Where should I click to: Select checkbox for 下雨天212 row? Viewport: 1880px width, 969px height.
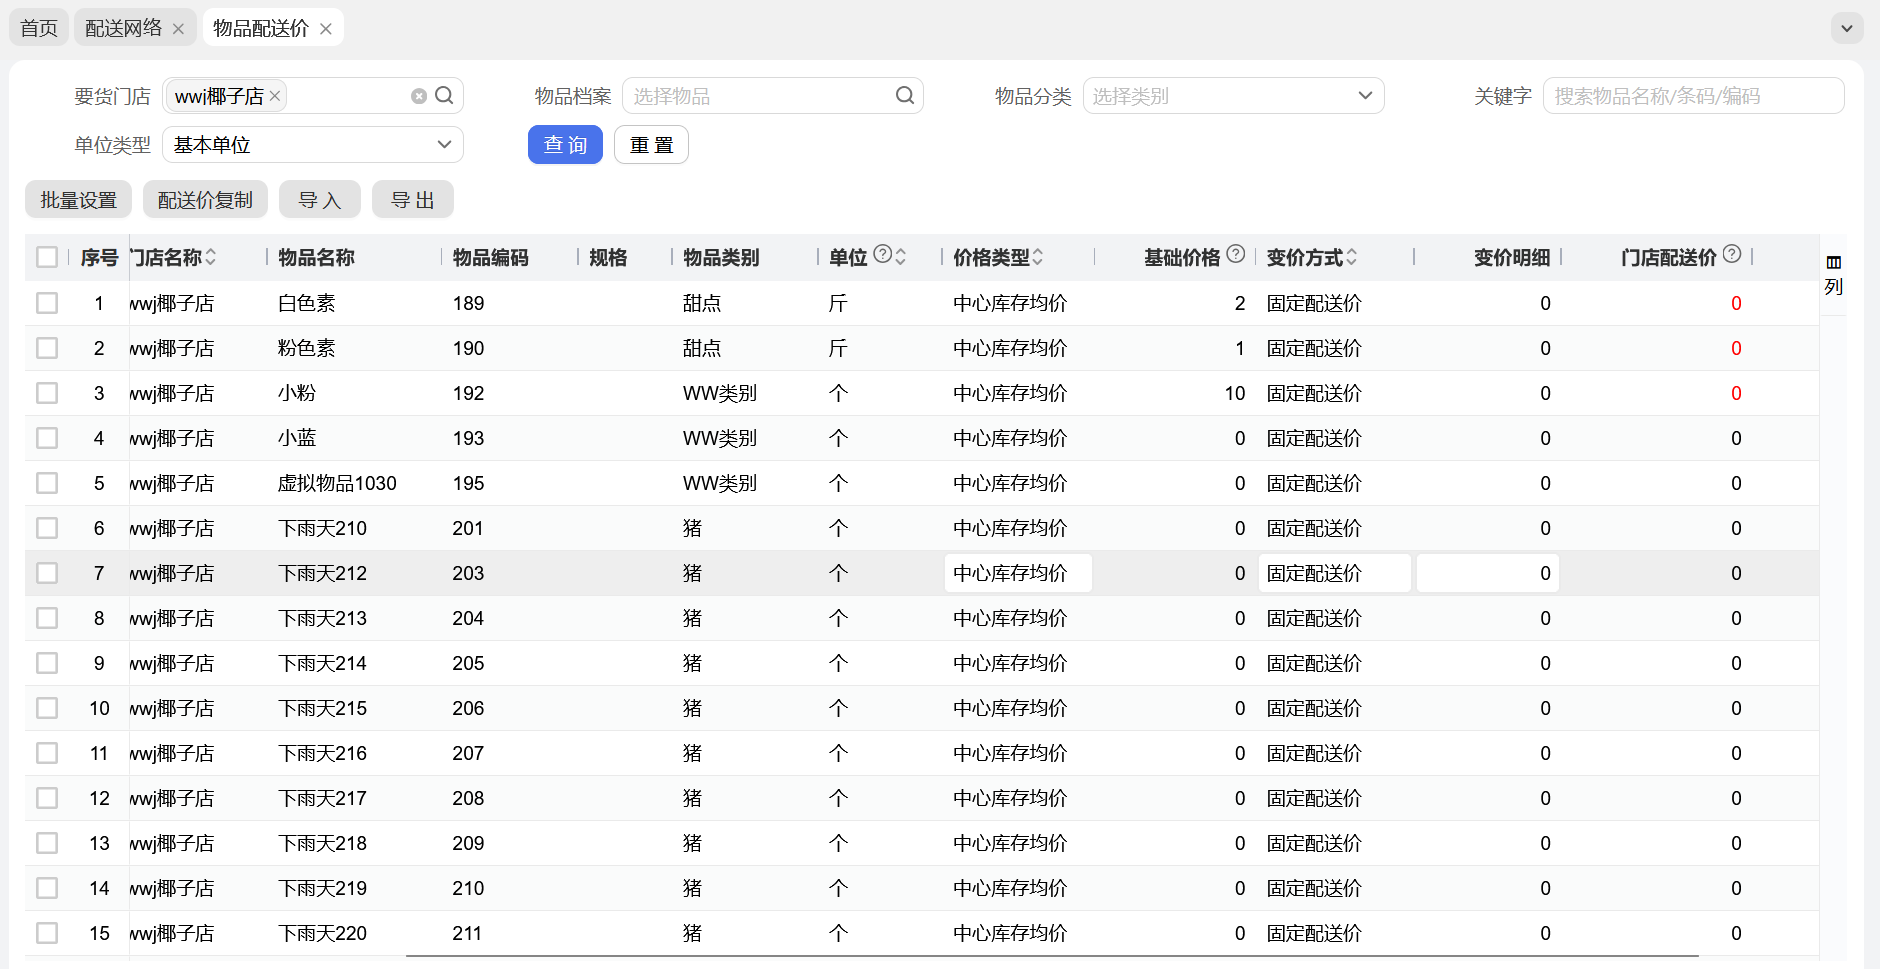point(47,573)
